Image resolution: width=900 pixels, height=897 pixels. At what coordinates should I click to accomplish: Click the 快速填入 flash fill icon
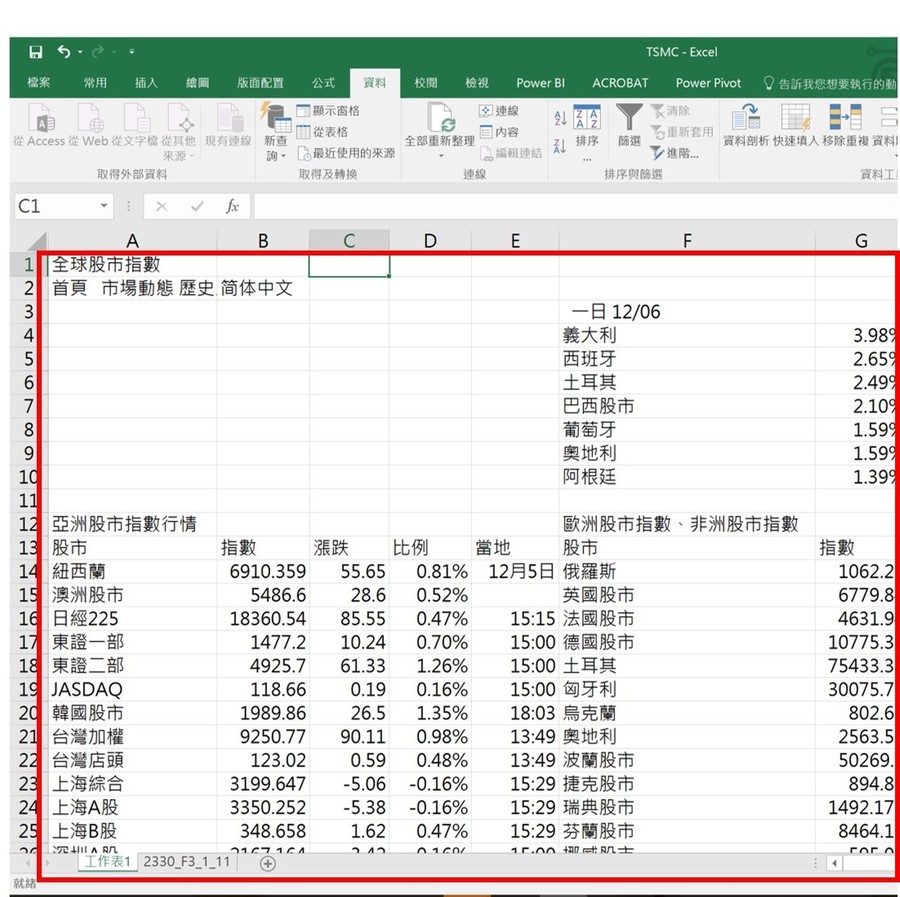point(793,128)
